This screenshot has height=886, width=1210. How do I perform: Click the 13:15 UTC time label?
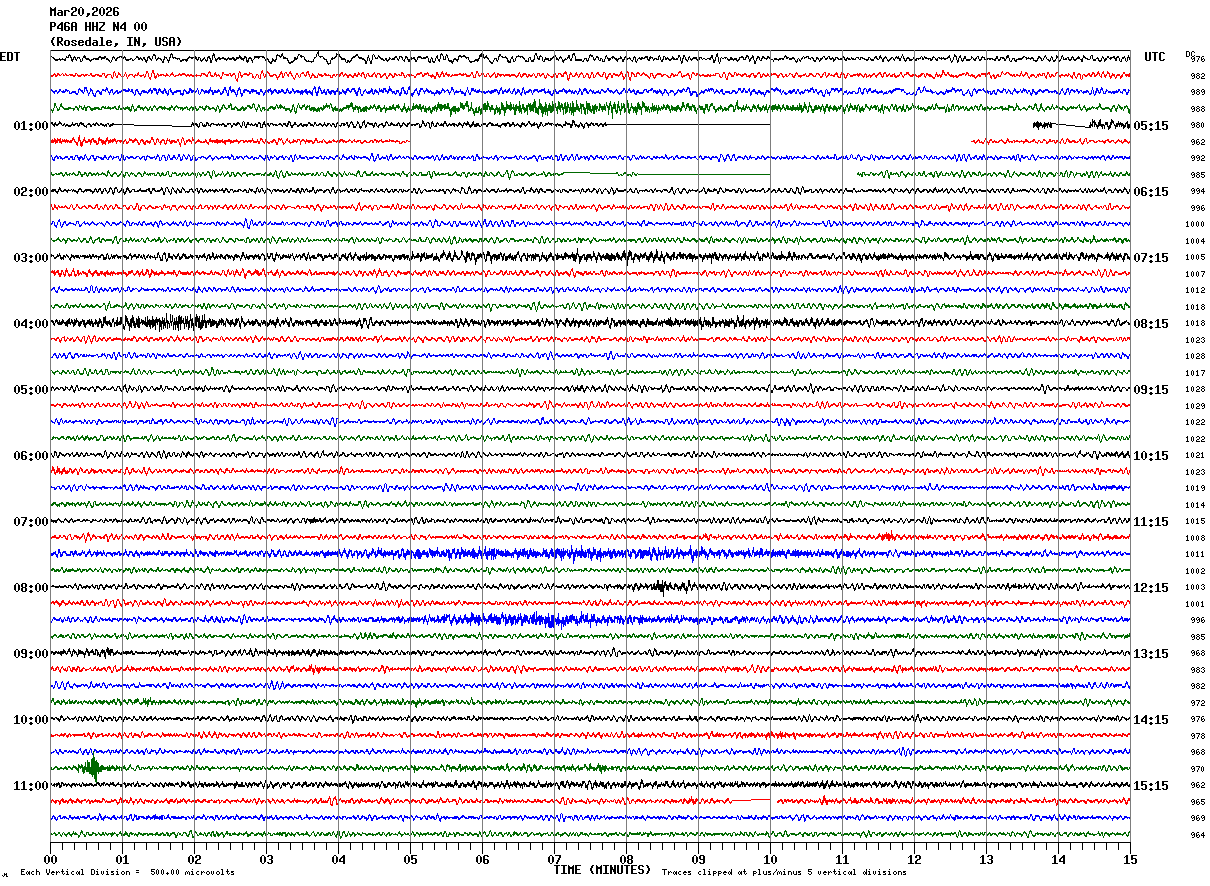point(1150,654)
